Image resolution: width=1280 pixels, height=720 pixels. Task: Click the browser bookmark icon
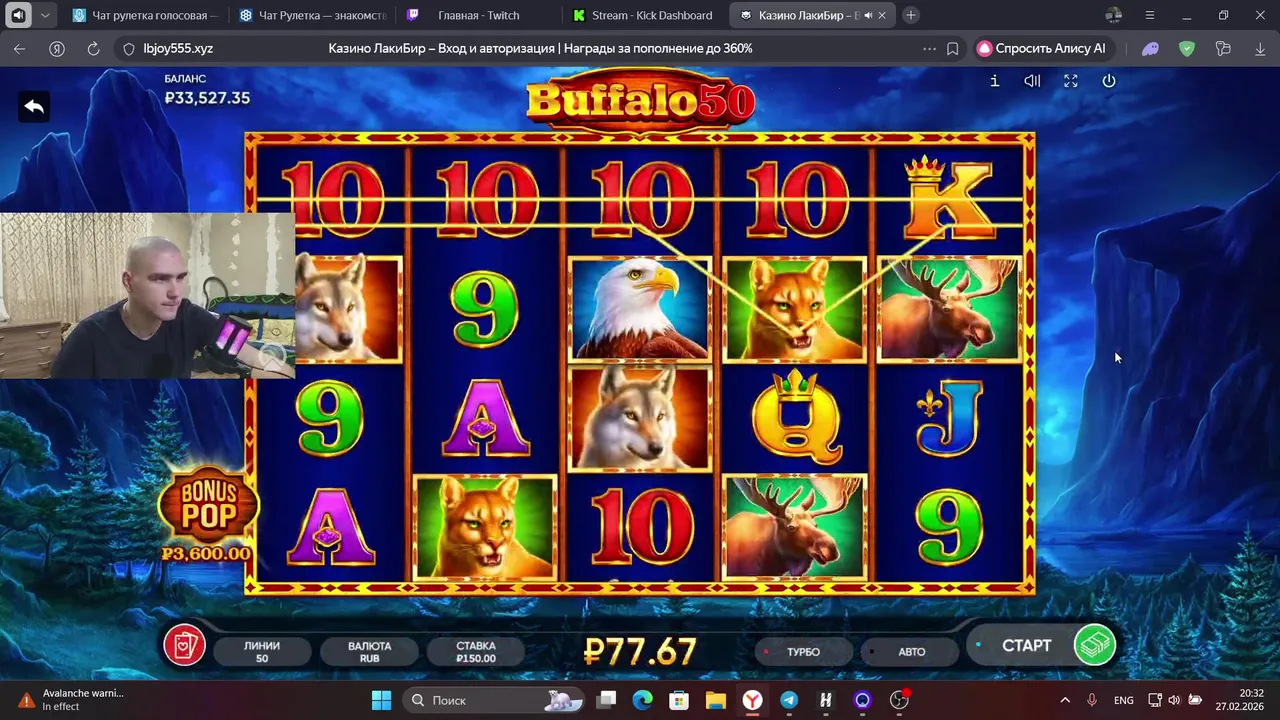[x=952, y=48]
